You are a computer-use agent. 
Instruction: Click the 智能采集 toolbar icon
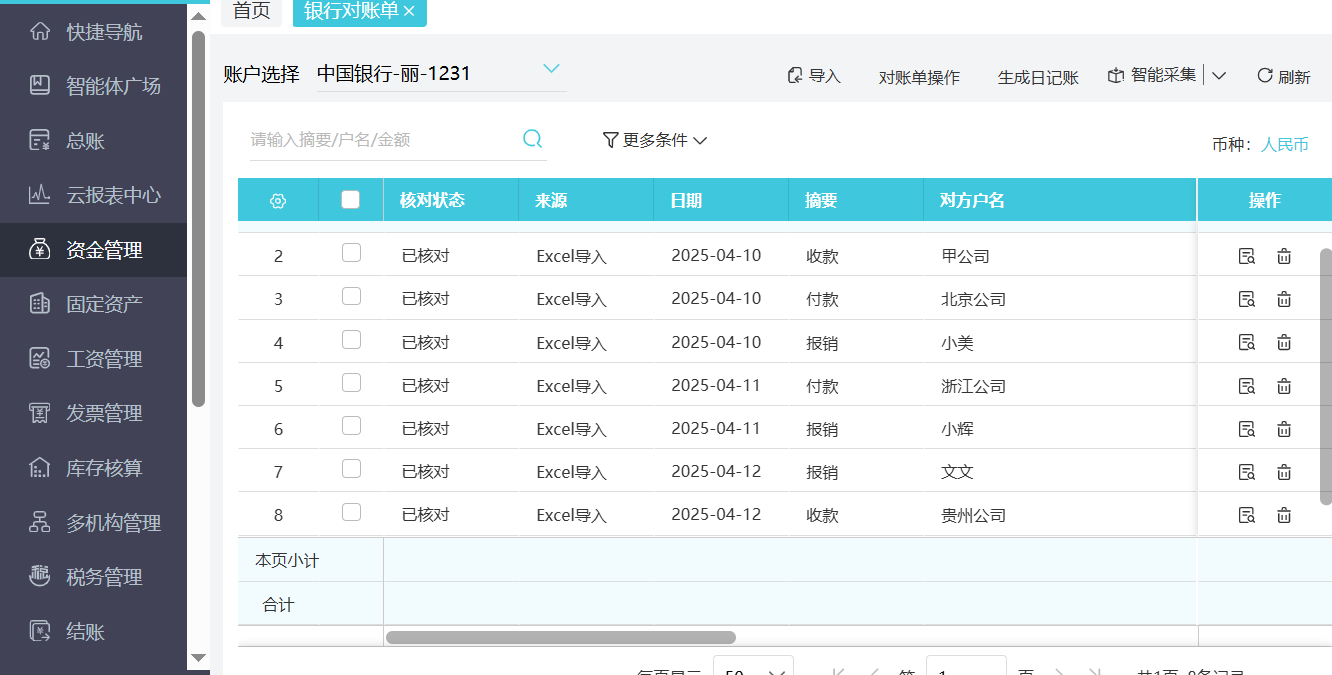[1115, 74]
